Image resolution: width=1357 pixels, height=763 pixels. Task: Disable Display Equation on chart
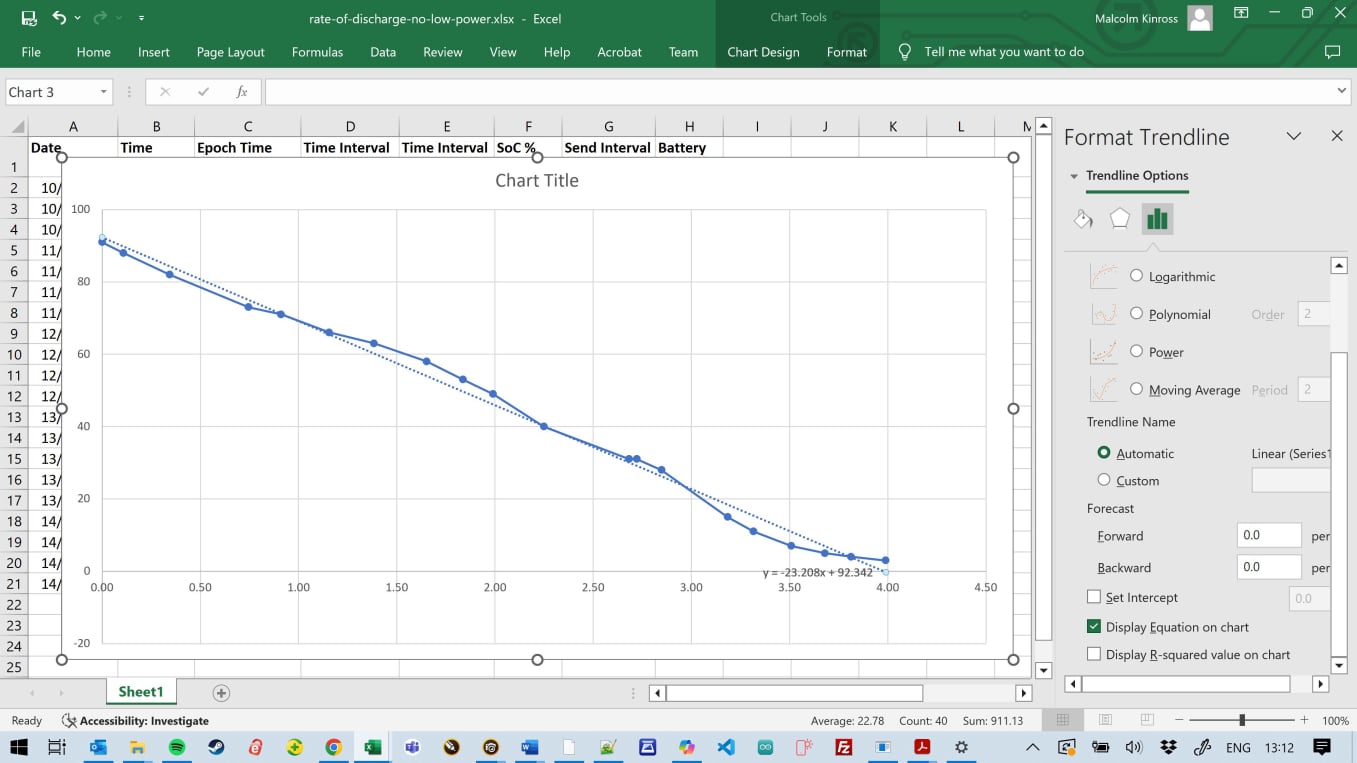coord(1094,627)
